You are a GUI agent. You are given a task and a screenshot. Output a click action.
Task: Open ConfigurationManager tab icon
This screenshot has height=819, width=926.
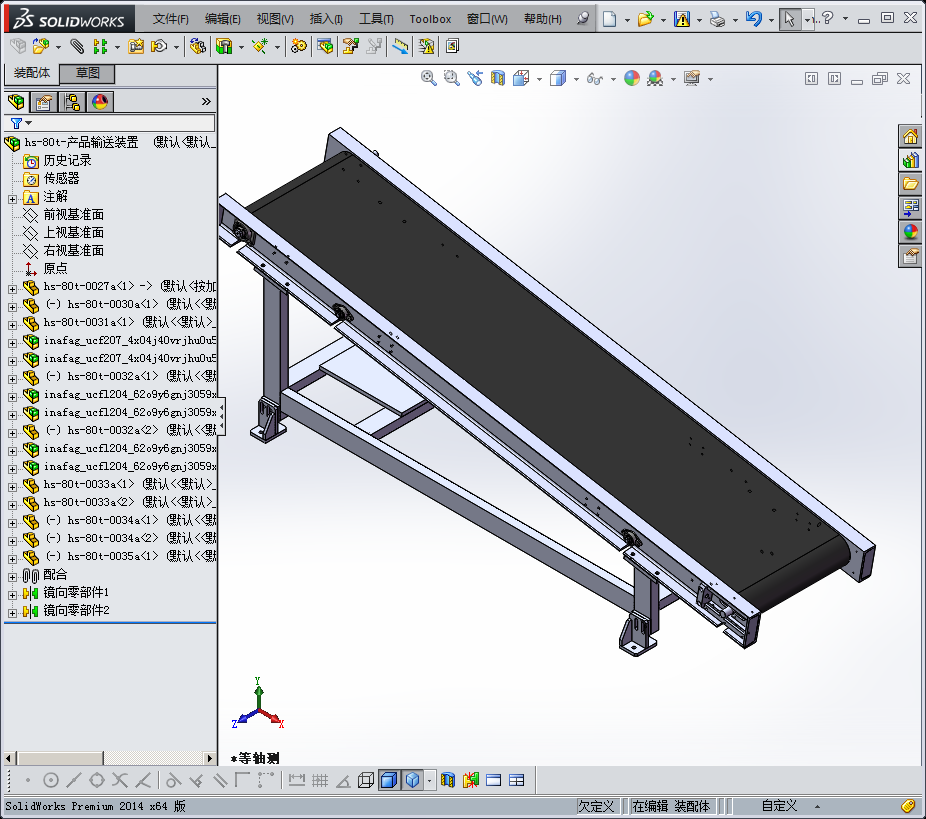(x=72, y=102)
